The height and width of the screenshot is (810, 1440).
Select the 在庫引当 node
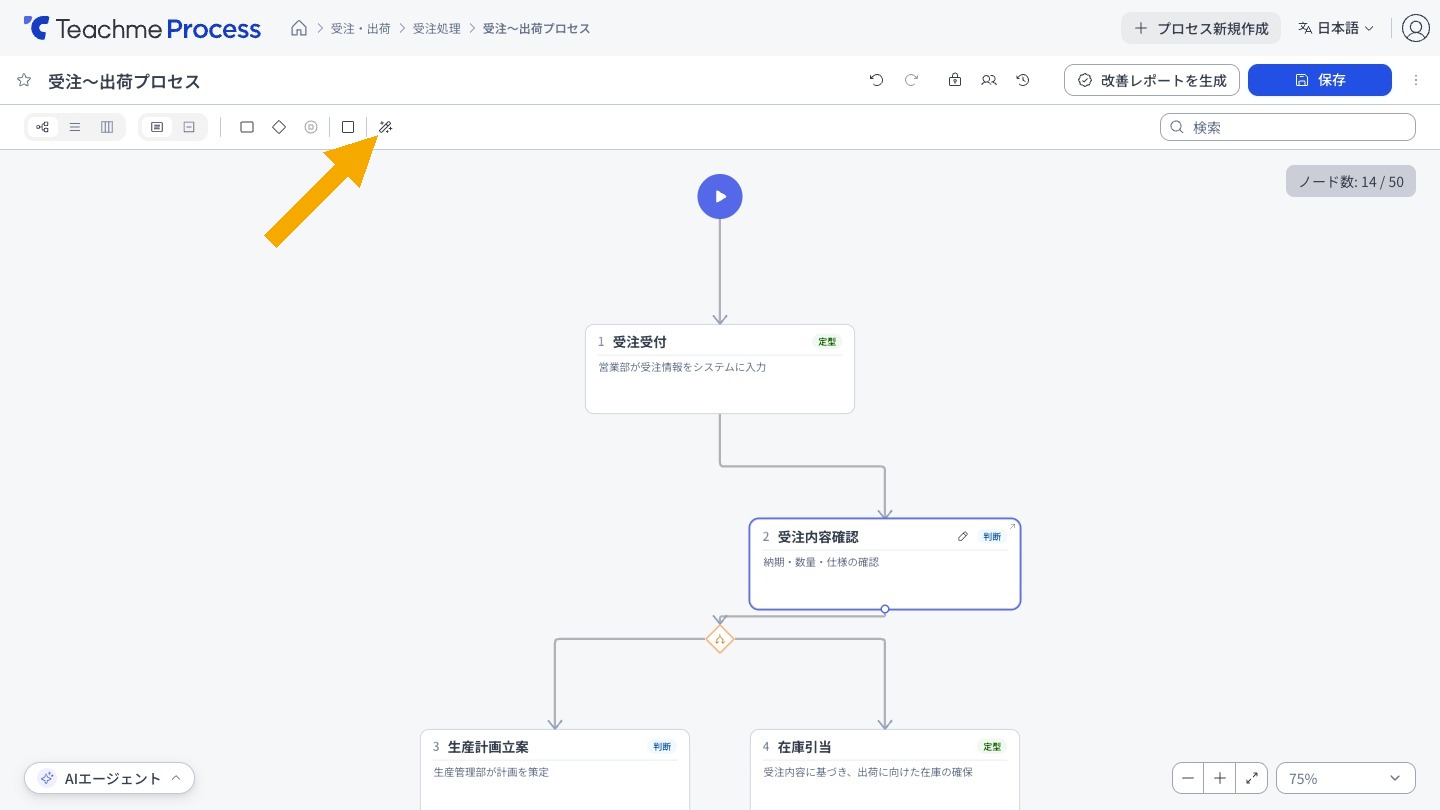point(885,769)
